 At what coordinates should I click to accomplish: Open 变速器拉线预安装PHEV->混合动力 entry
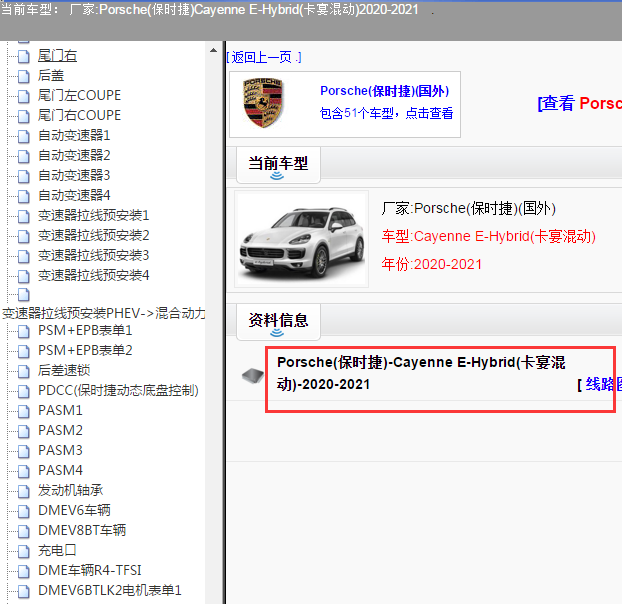pos(104,313)
